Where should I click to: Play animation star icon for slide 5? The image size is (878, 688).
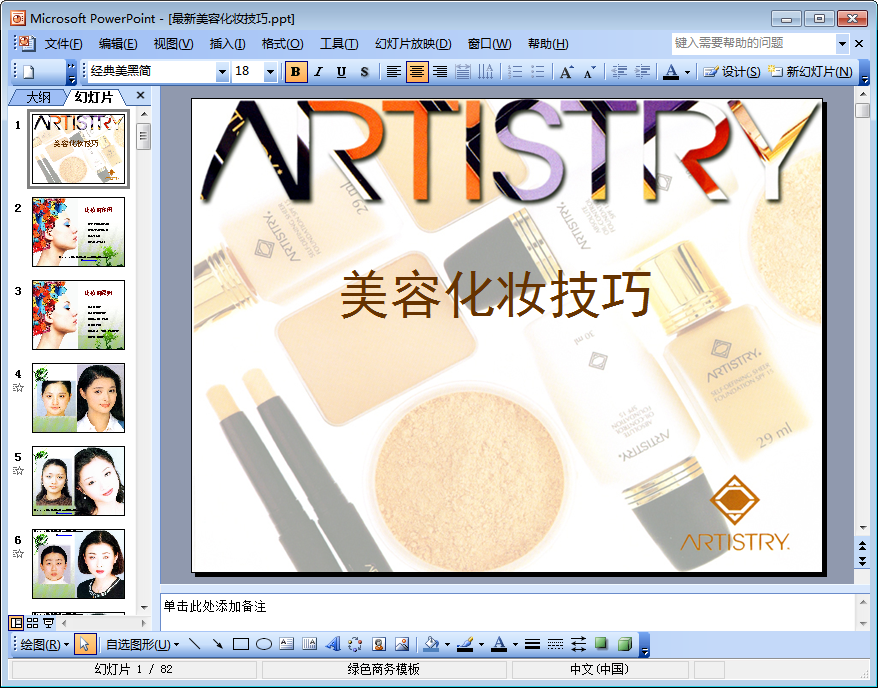pyautogui.click(x=18, y=470)
